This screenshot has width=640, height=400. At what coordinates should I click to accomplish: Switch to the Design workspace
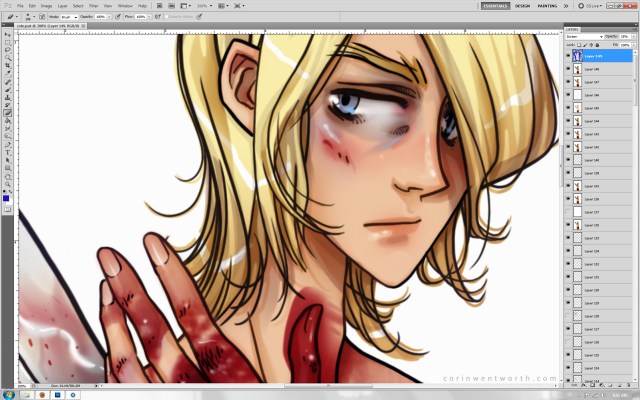click(522, 6)
